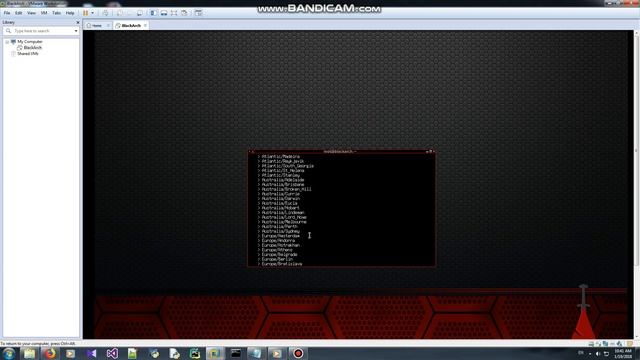This screenshot has height=360, width=640.
Task: Toggle the show library view icon
Action: coord(153,13)
